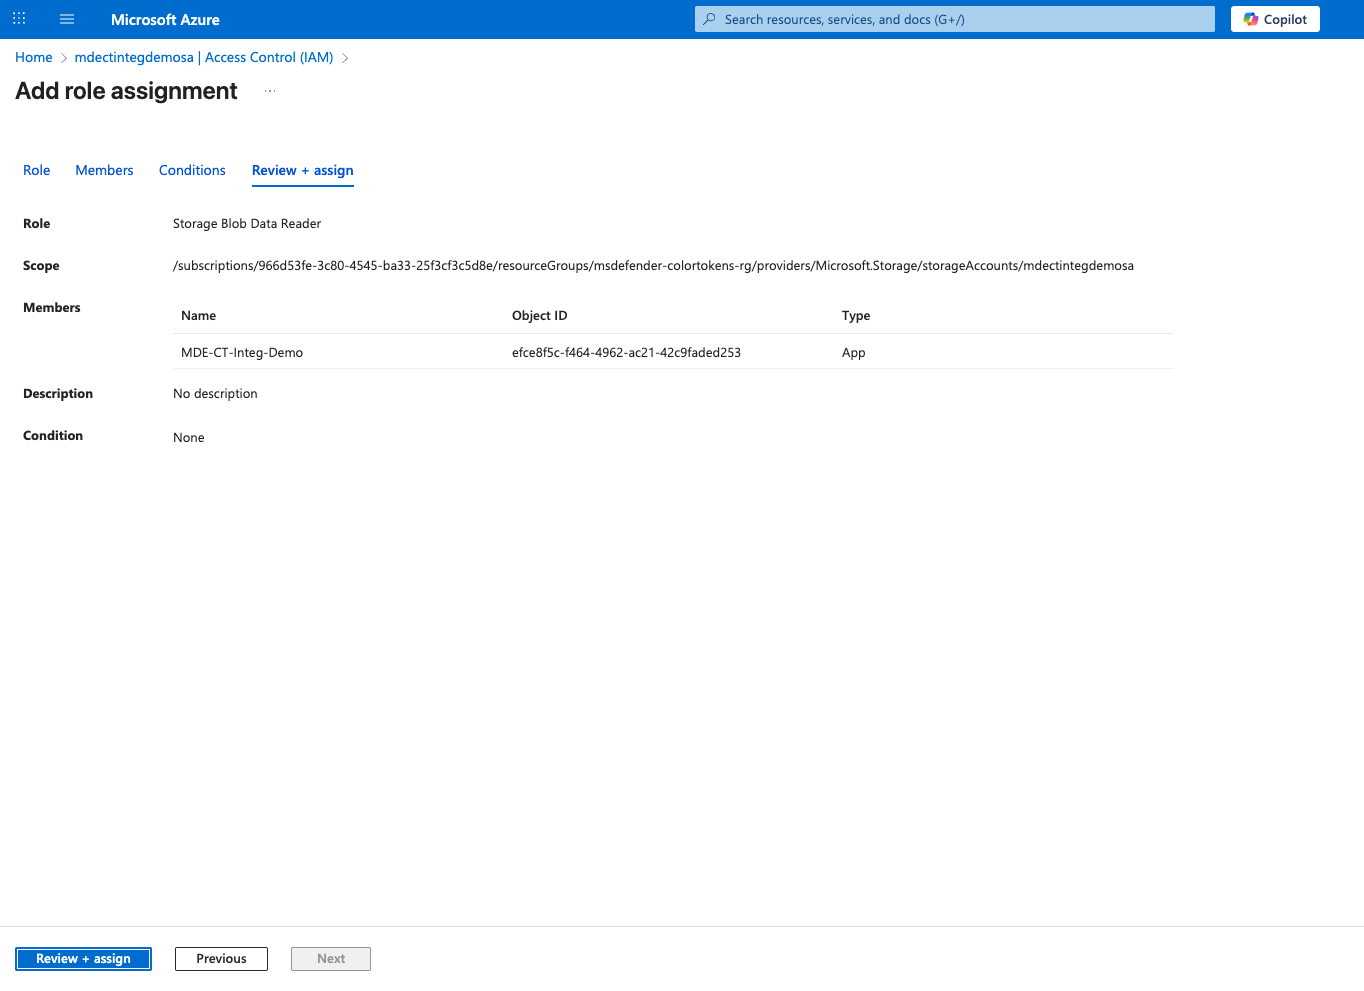Click the greyed-out Next button
1364x991 pixels.
[331, 958]
